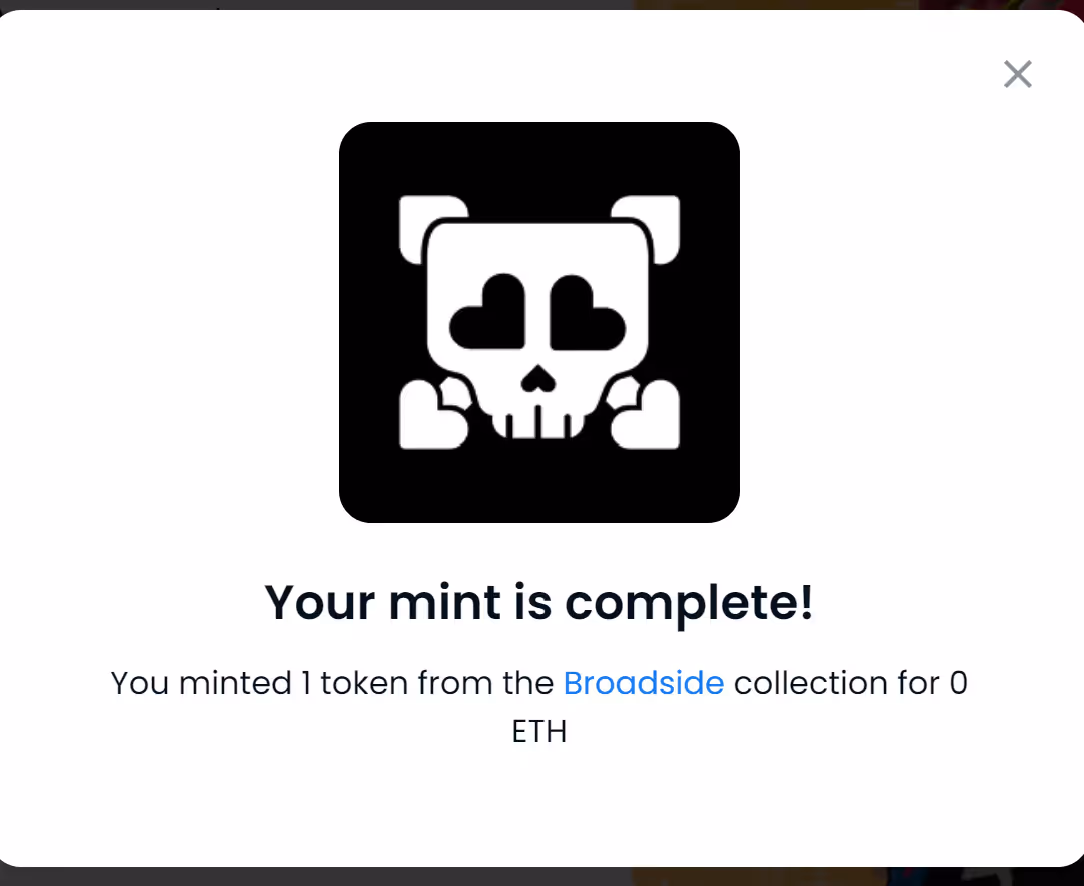Click the minted skull NFT thumbnail

(x=539, y=322)
